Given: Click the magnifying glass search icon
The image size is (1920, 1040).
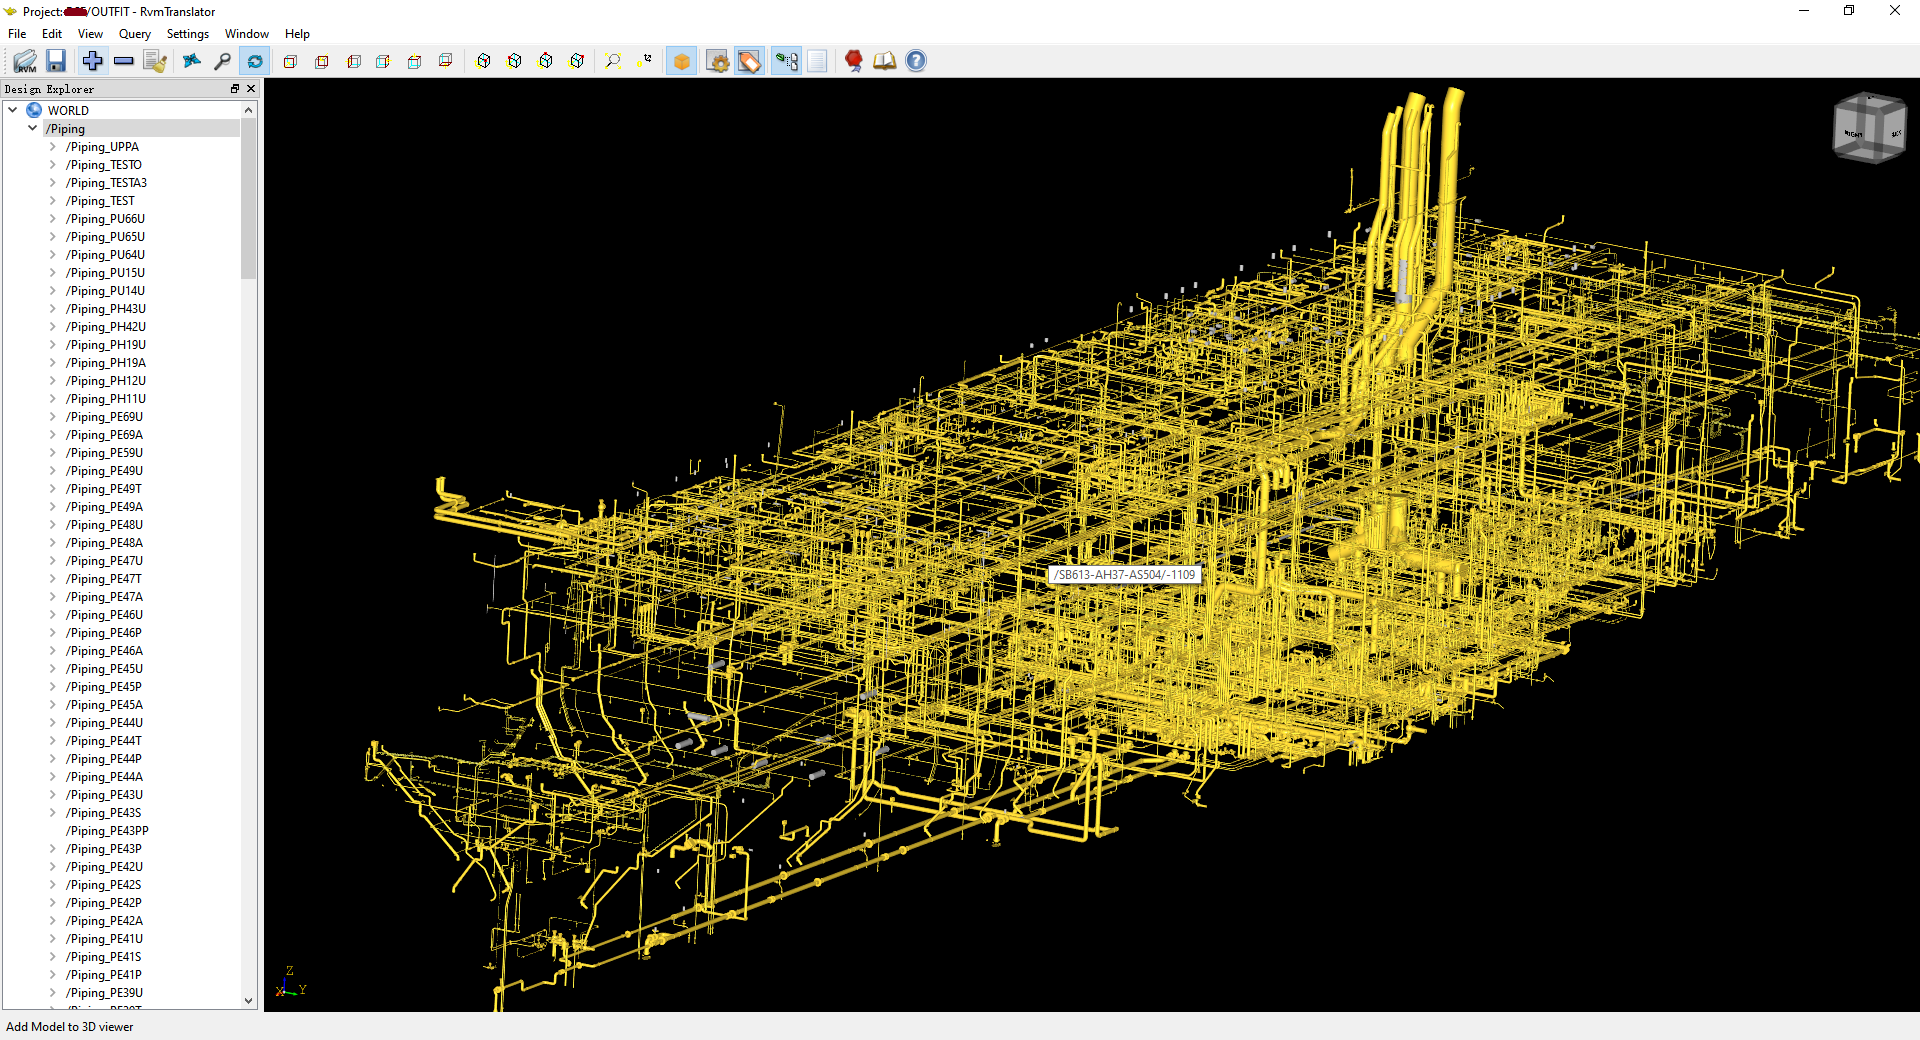Looking at the screenshot, I should tap(222, 61).
